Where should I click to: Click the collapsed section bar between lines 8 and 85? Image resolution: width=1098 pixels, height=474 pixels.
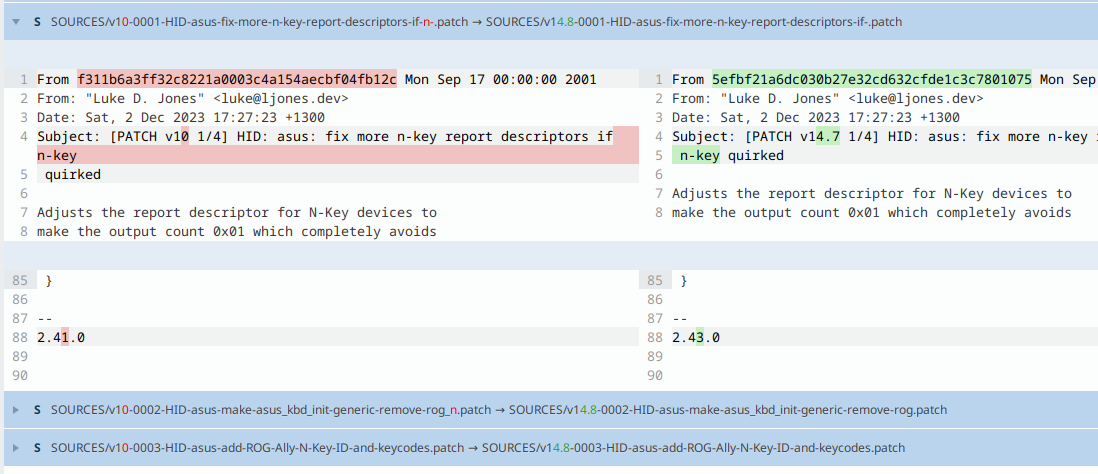(x=549, y=256)
